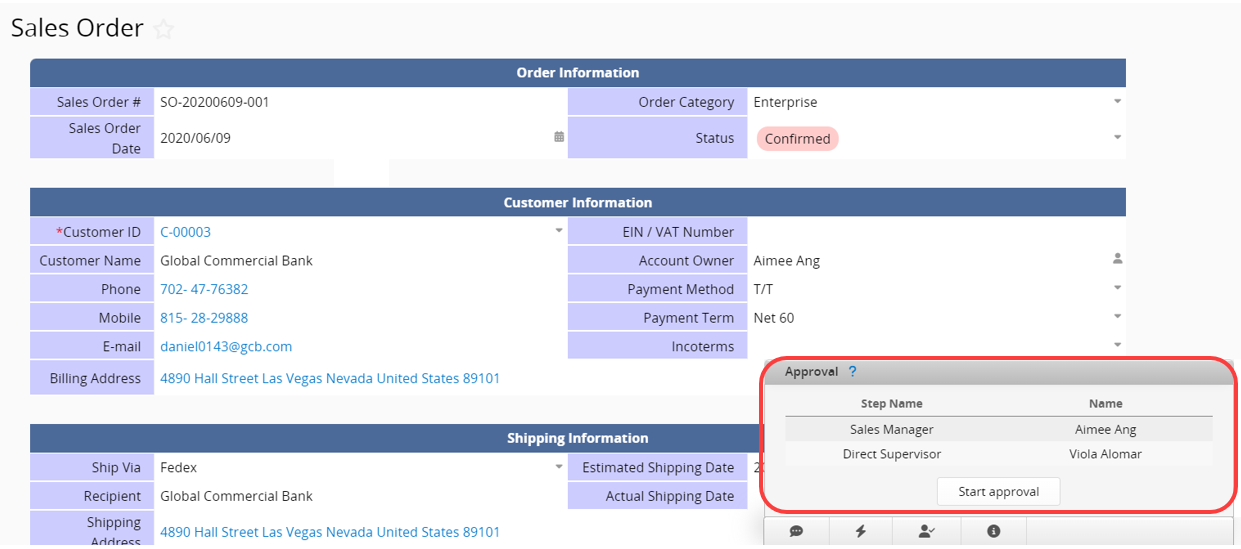Expand the Order Category dropdown
The width and height of the screenshot is (1241, 549).
(1117, 101)
